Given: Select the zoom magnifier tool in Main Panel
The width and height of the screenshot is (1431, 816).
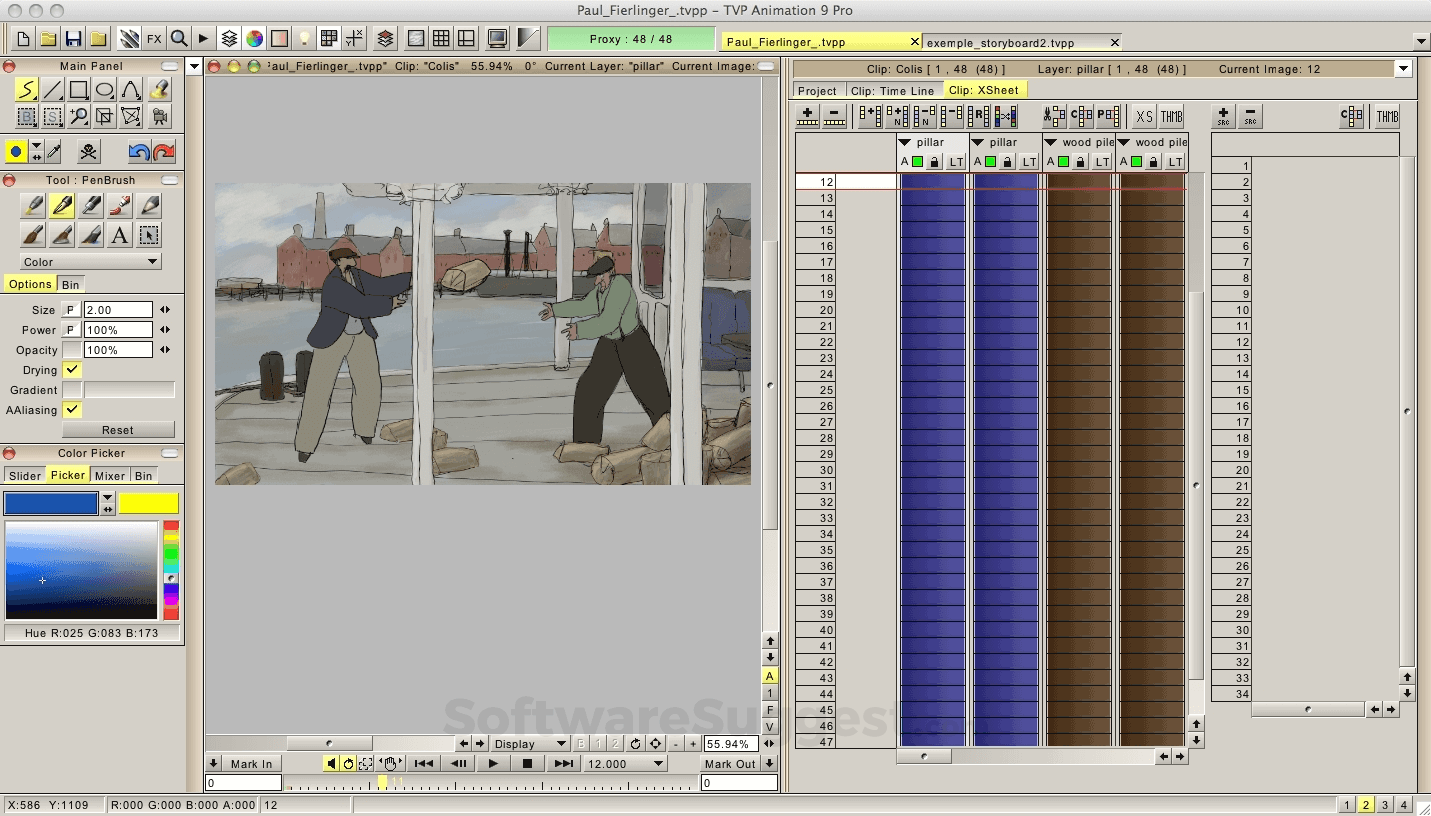Looking at the screenshot, I should point(79,117).
